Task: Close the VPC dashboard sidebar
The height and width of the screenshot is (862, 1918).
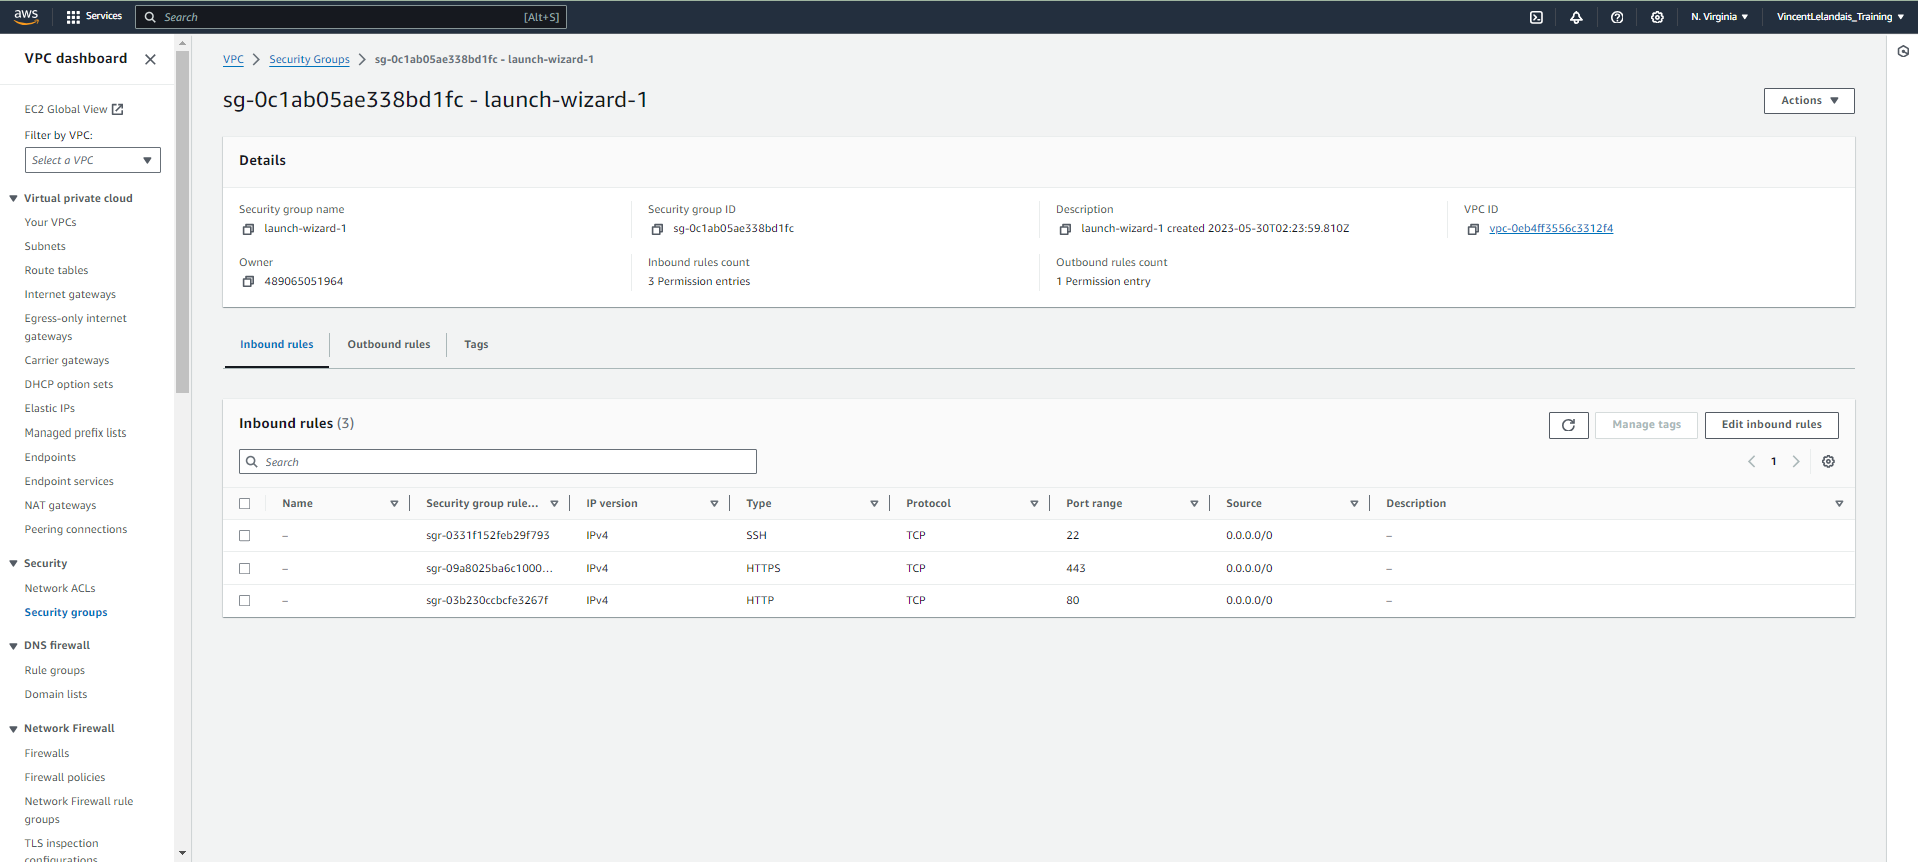Action: click(150, 59)
